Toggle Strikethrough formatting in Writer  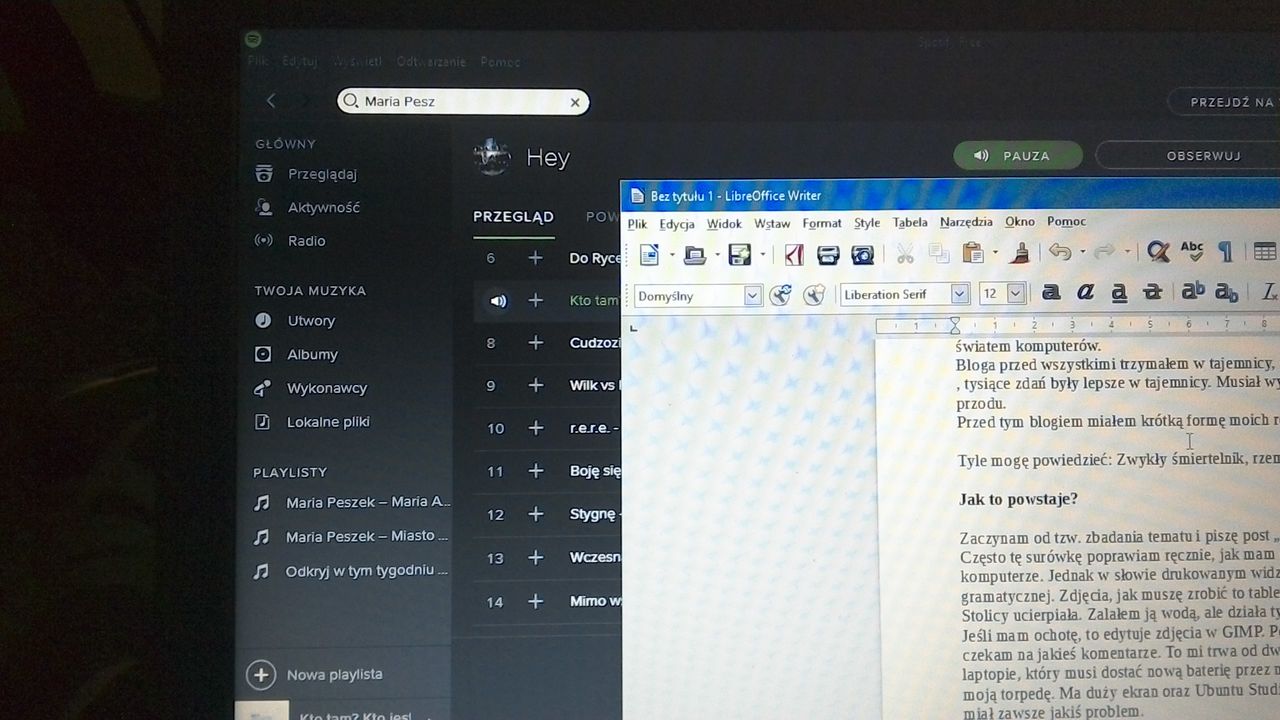(1153, 292)
